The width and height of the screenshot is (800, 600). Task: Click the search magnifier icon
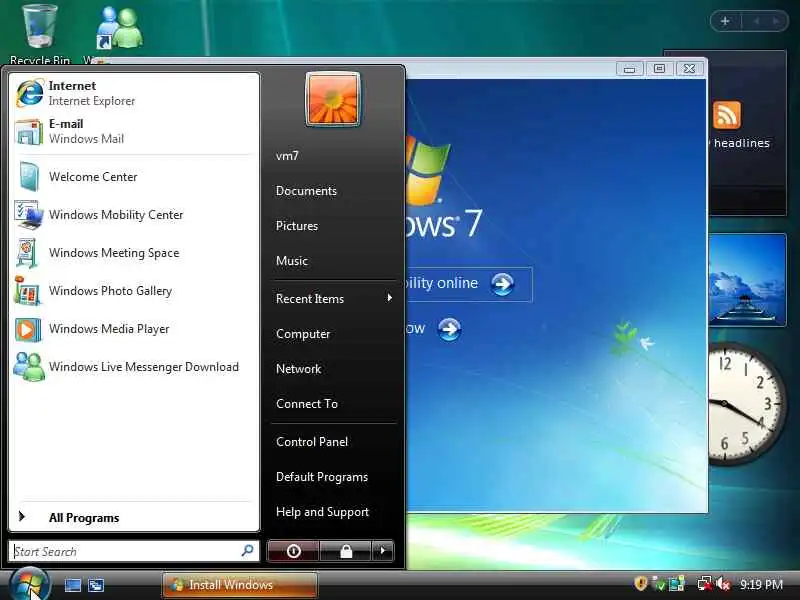247,551
